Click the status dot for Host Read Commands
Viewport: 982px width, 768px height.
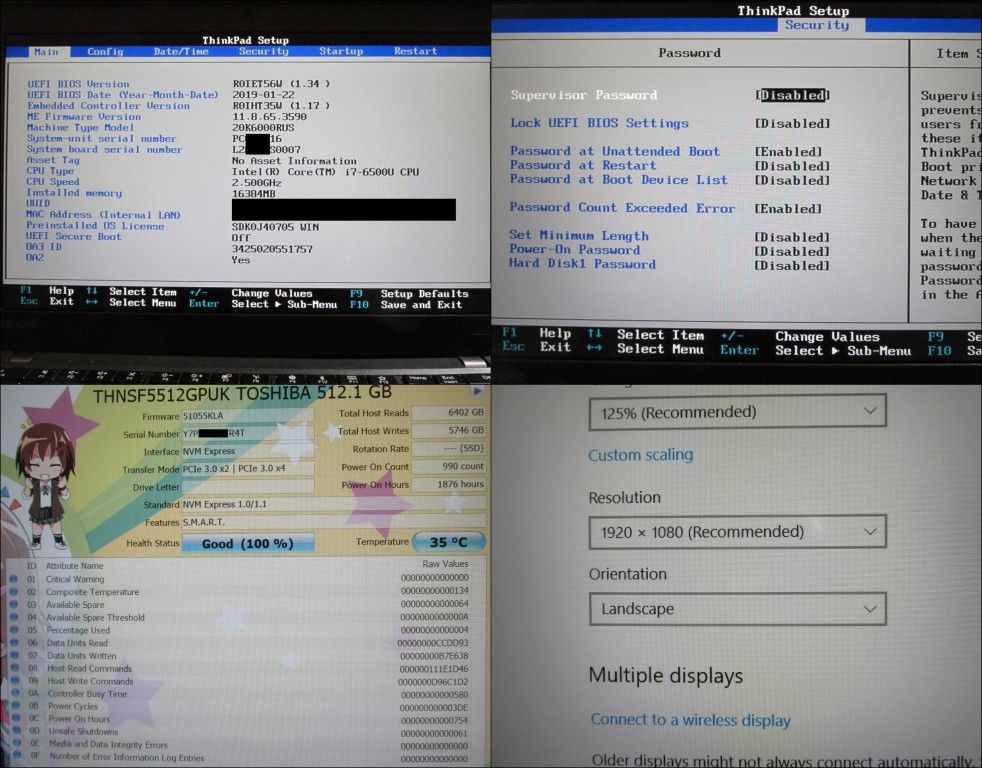click(15, 668)
